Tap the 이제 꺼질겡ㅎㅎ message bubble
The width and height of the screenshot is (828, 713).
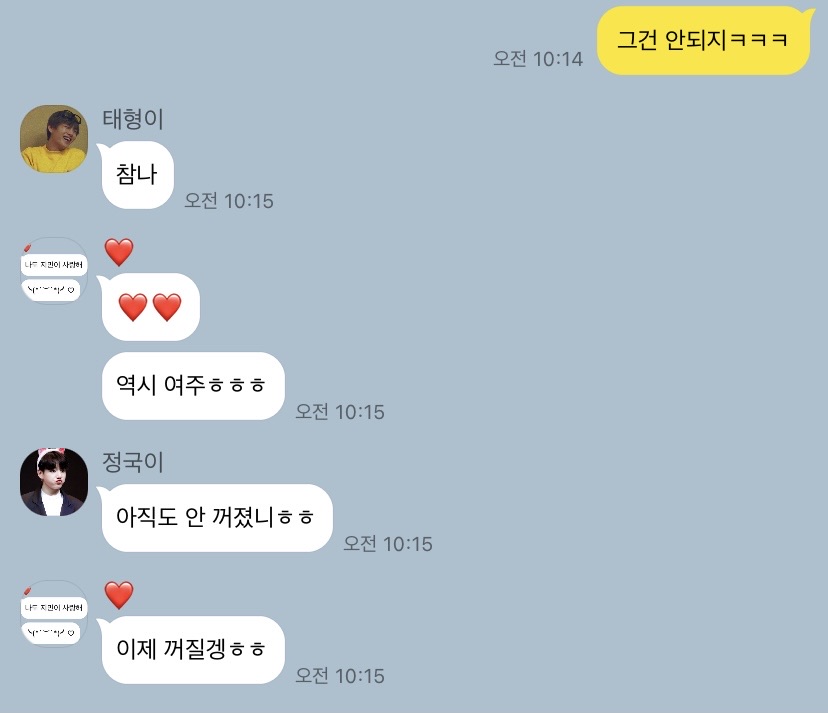click(193, 650)
